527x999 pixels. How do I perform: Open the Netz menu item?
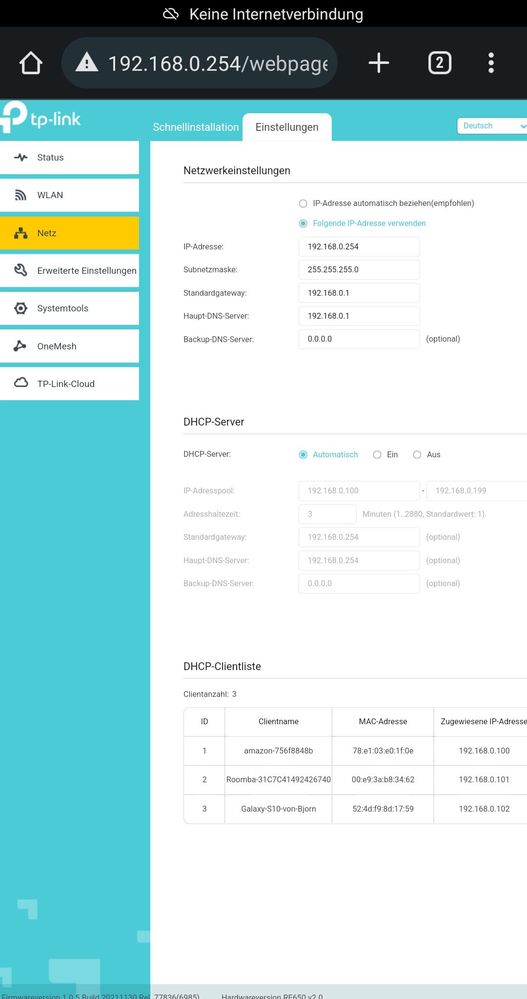click(x=69, y=233)
